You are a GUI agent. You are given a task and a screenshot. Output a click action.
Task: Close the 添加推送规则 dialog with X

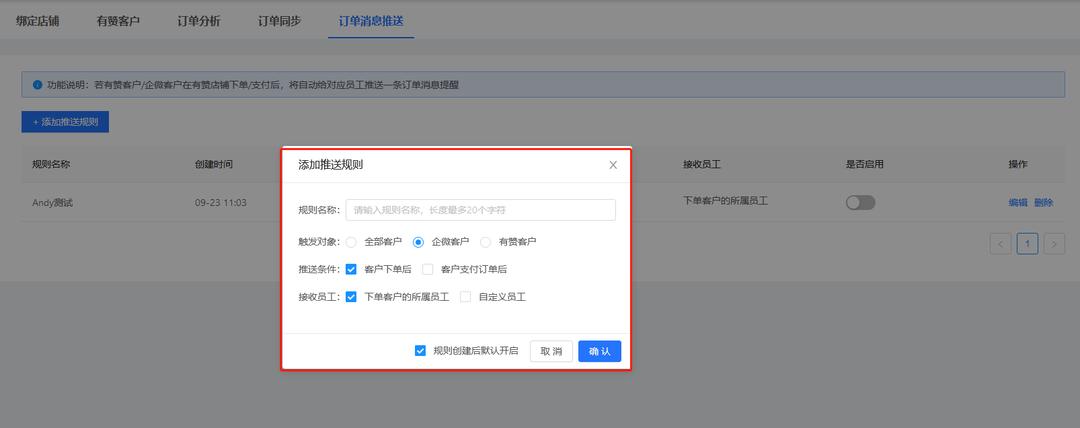point(613,165)
